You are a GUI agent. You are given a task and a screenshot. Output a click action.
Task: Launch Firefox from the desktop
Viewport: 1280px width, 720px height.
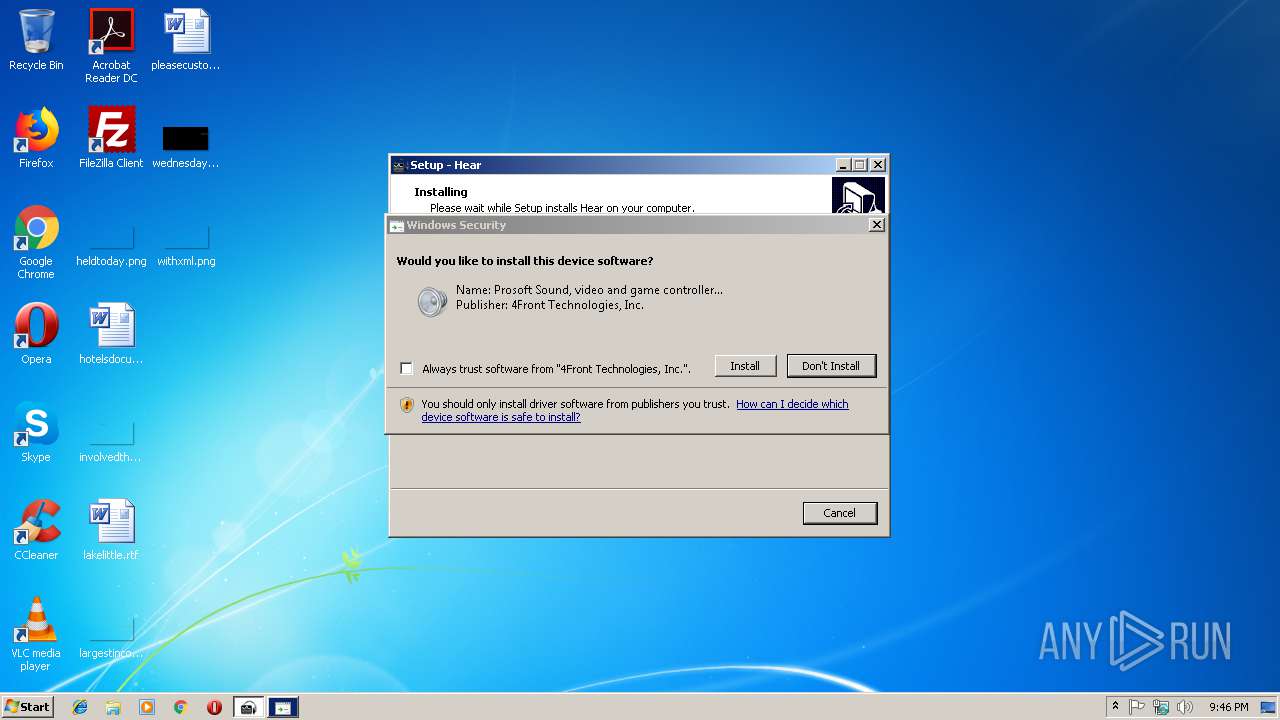pyautogui.click(x=36, y=138)
